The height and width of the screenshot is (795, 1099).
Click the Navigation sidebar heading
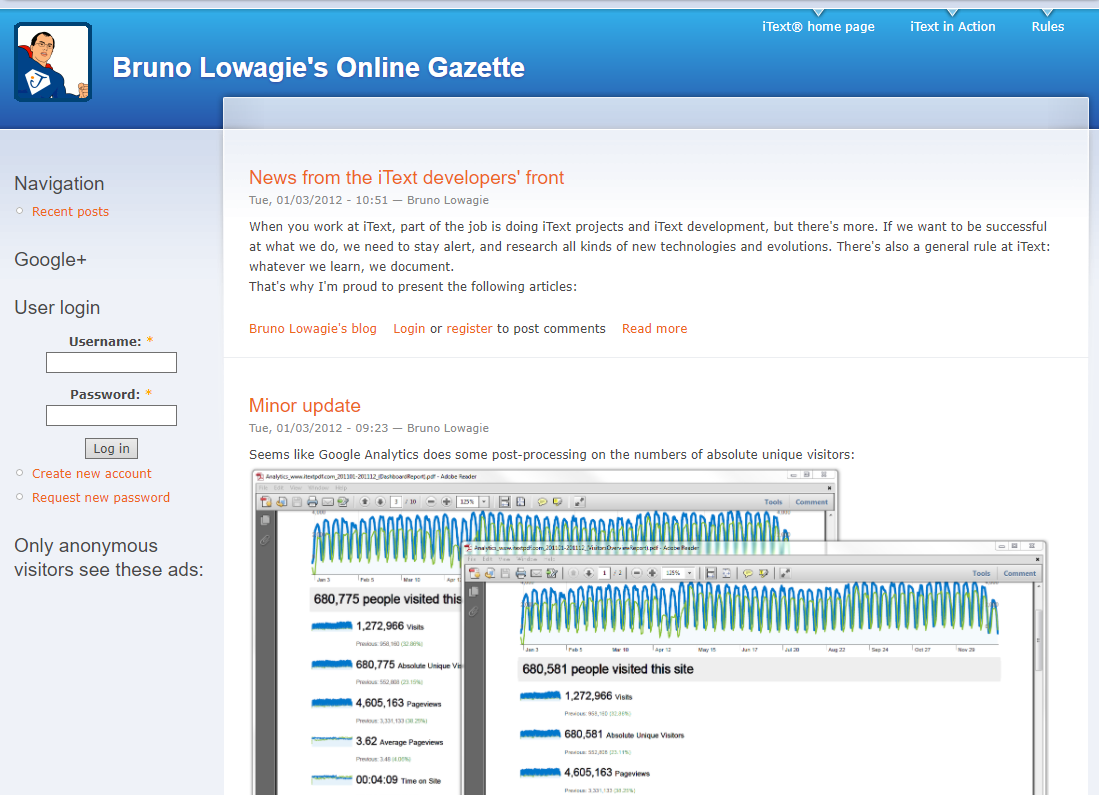60,184
